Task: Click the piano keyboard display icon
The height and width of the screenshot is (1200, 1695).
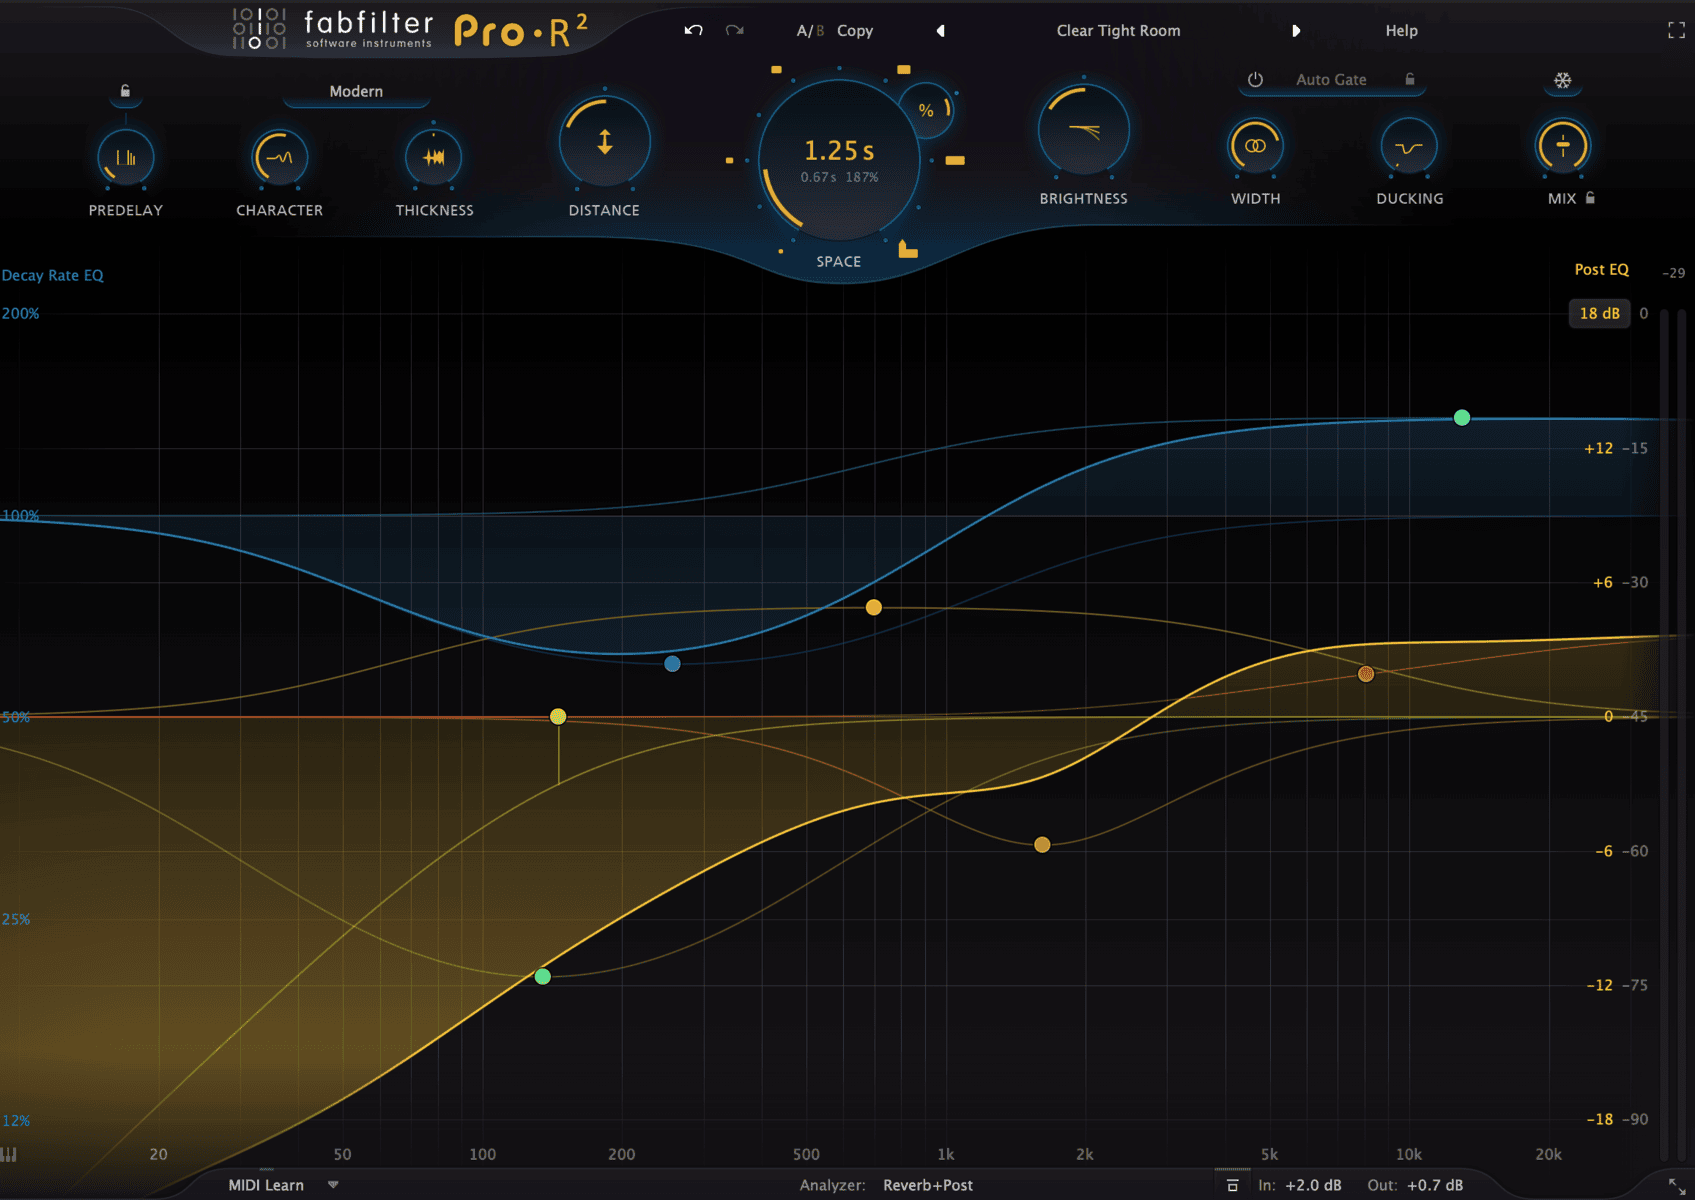Action: click(x=9, y=1155)
